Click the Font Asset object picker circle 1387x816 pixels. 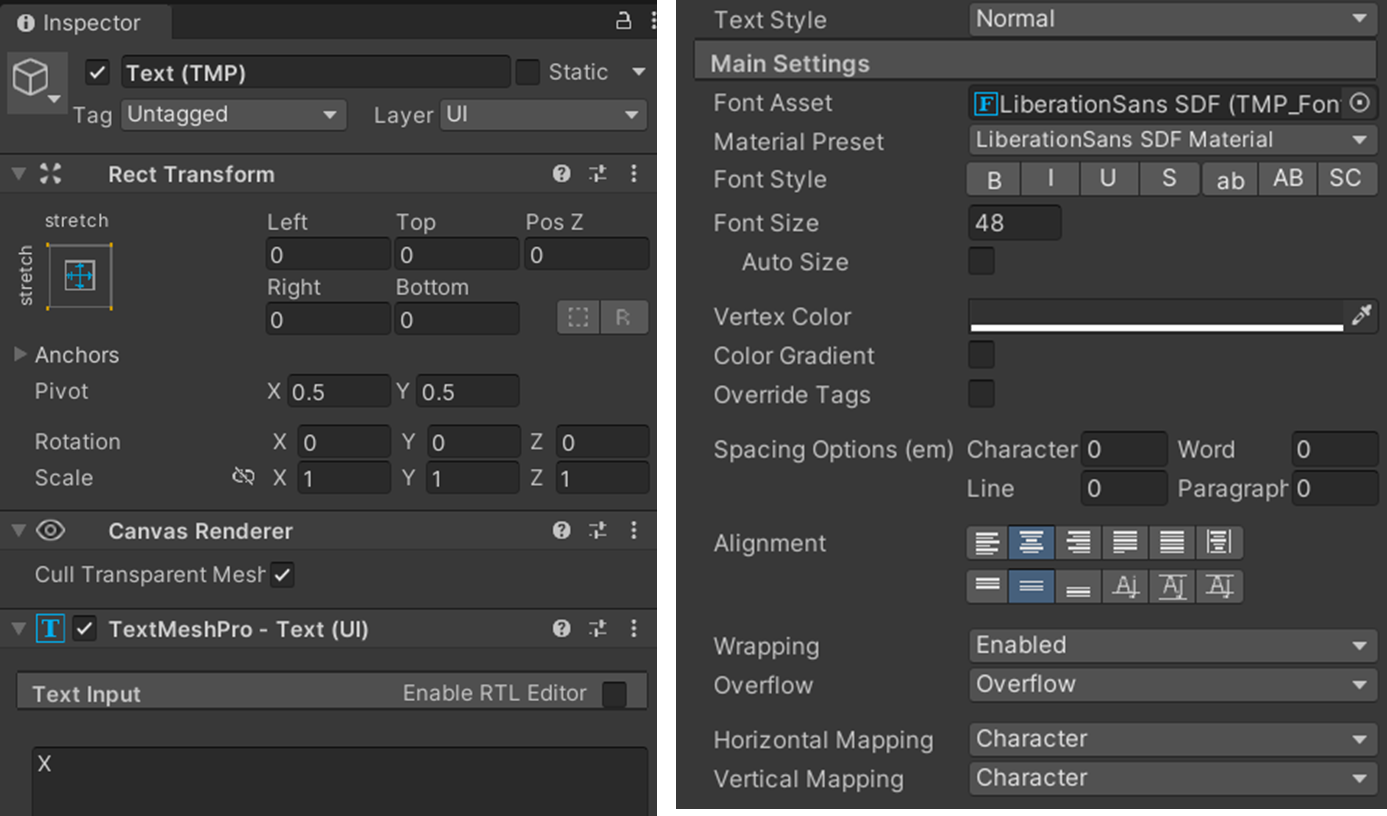coord(1359,103)
